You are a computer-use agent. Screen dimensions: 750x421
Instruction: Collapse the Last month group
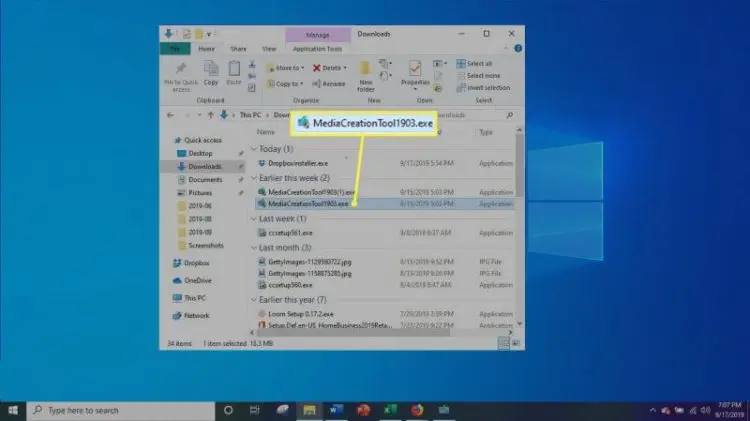coord(254,248)
